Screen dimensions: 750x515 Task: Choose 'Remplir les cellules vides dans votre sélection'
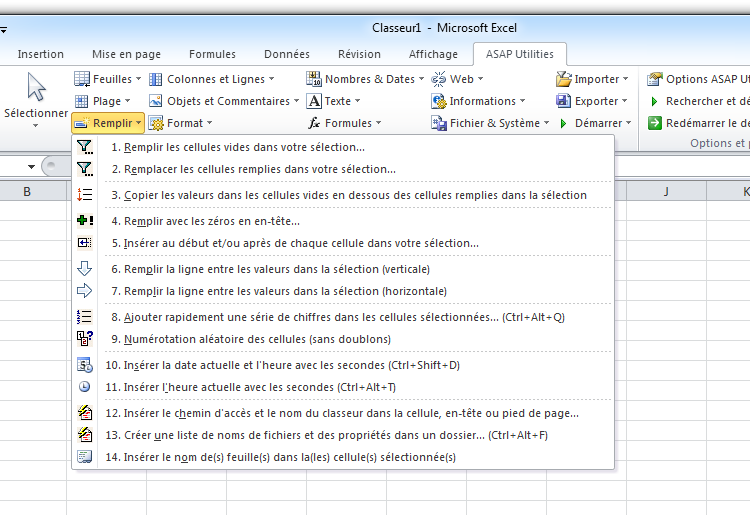343,147
